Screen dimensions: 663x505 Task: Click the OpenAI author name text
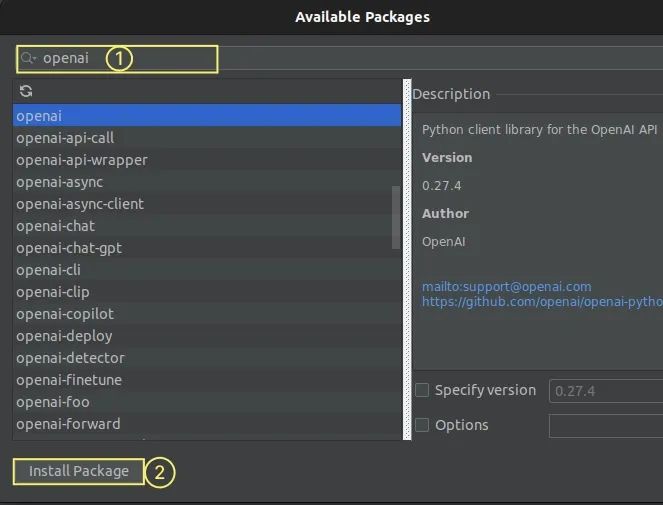[x=444, y=242]
